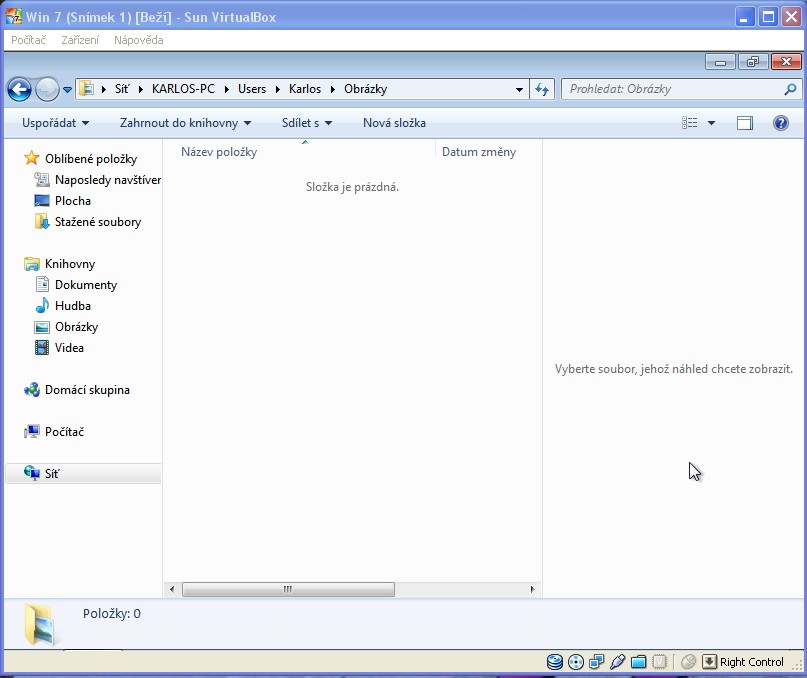Minimize the inner Explorer window
Screen dimensions: 807x678
pos(720,62)
